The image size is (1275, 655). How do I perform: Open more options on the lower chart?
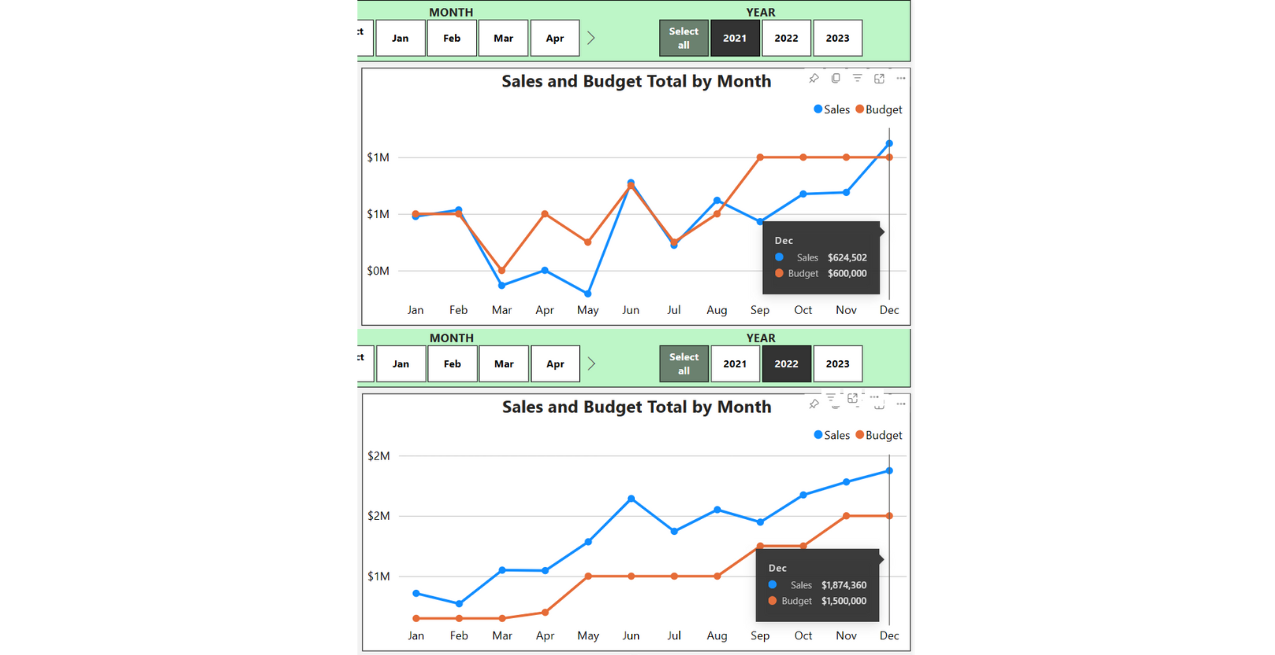click(901, 404)
